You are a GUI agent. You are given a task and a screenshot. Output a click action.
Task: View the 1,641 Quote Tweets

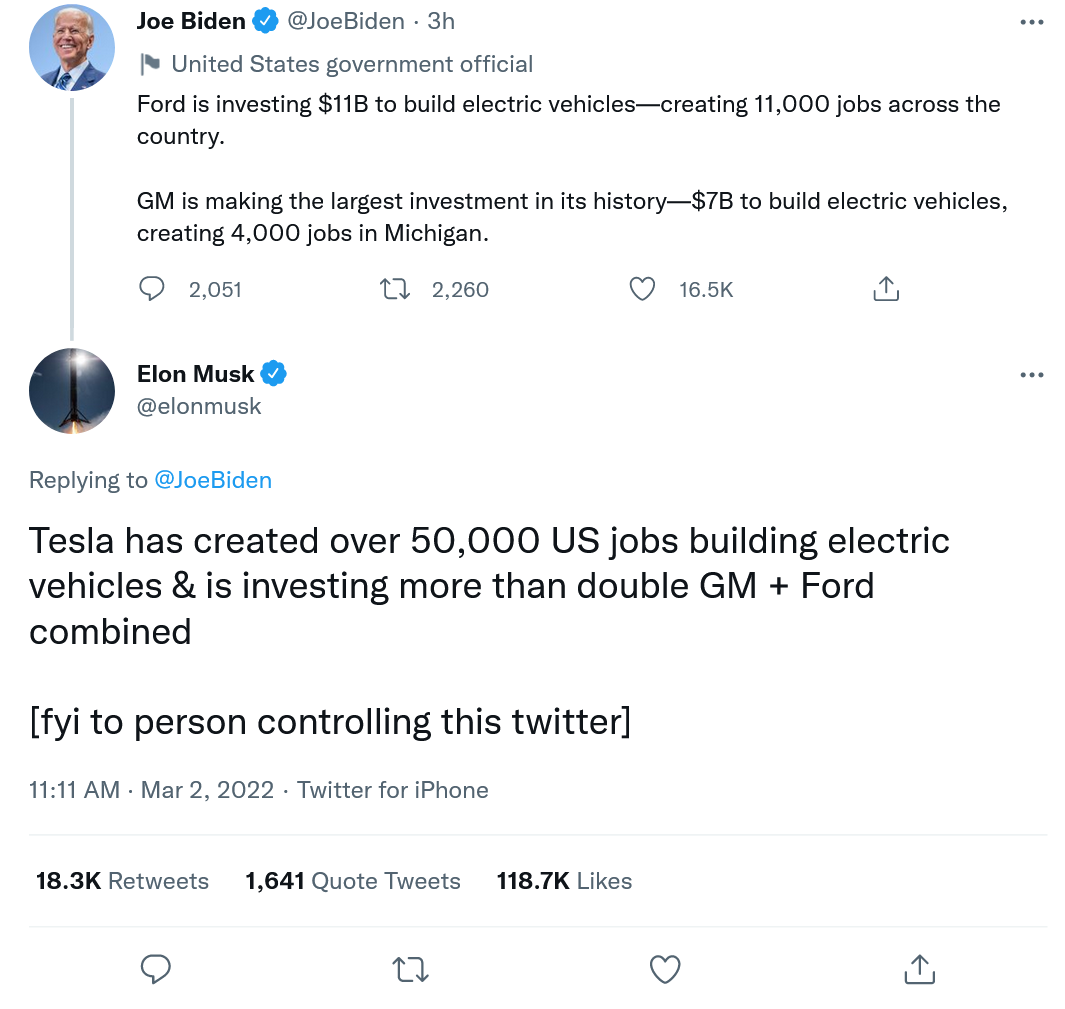(352, 881)
